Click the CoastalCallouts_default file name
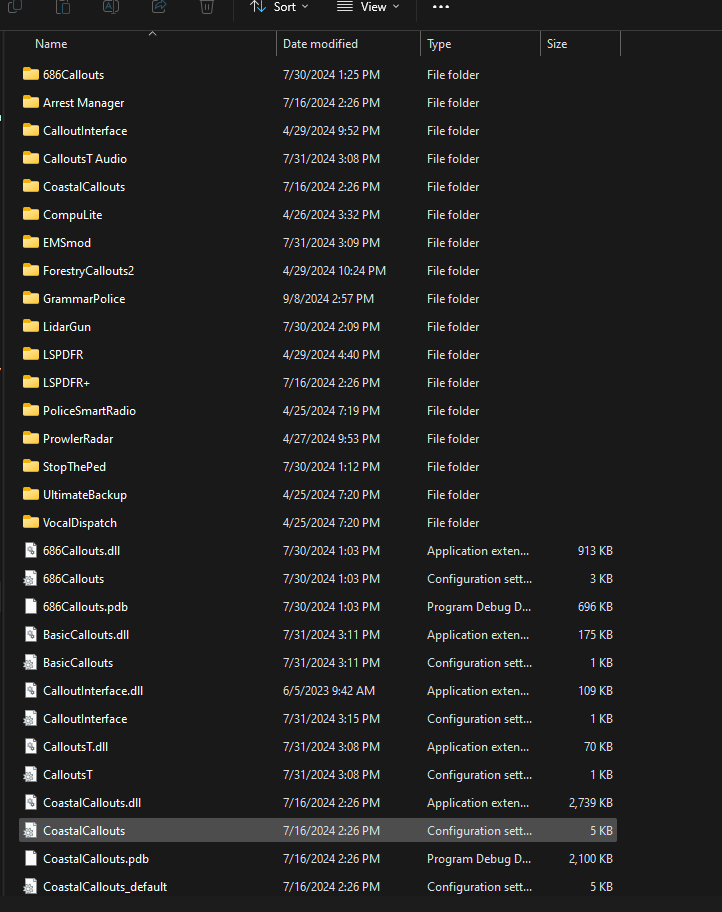722x912 pixels. coord(105,887)
